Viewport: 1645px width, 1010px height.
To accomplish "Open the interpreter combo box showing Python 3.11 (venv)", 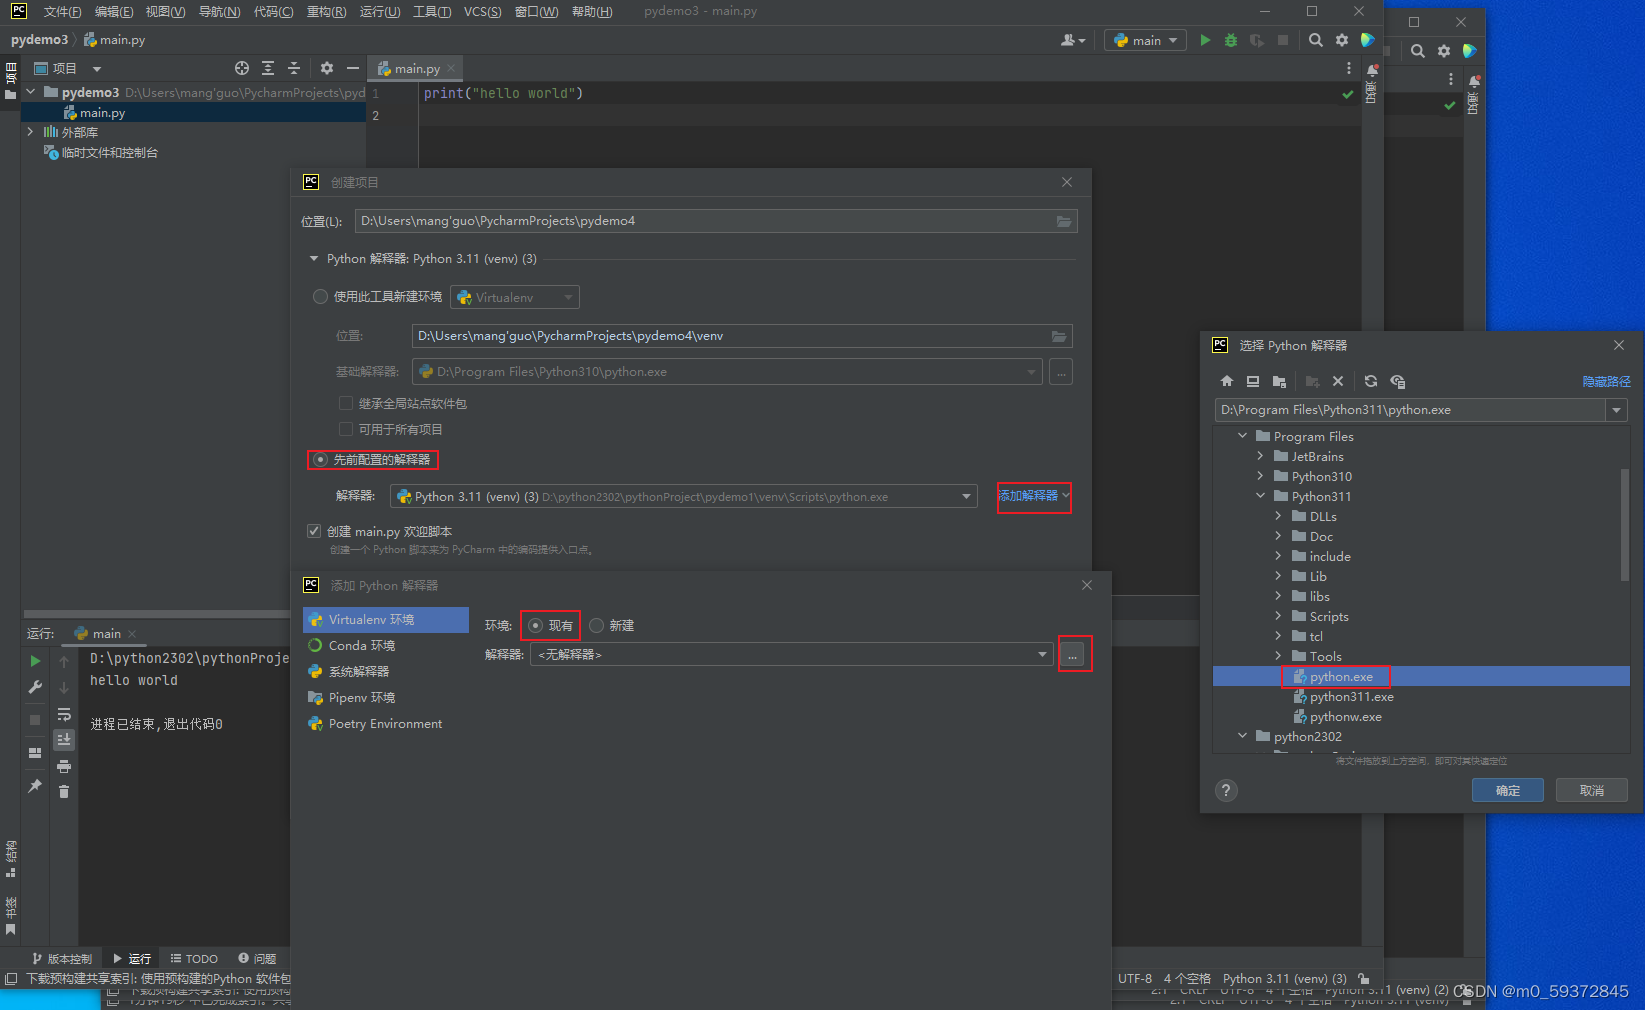I will coord(683,496).
